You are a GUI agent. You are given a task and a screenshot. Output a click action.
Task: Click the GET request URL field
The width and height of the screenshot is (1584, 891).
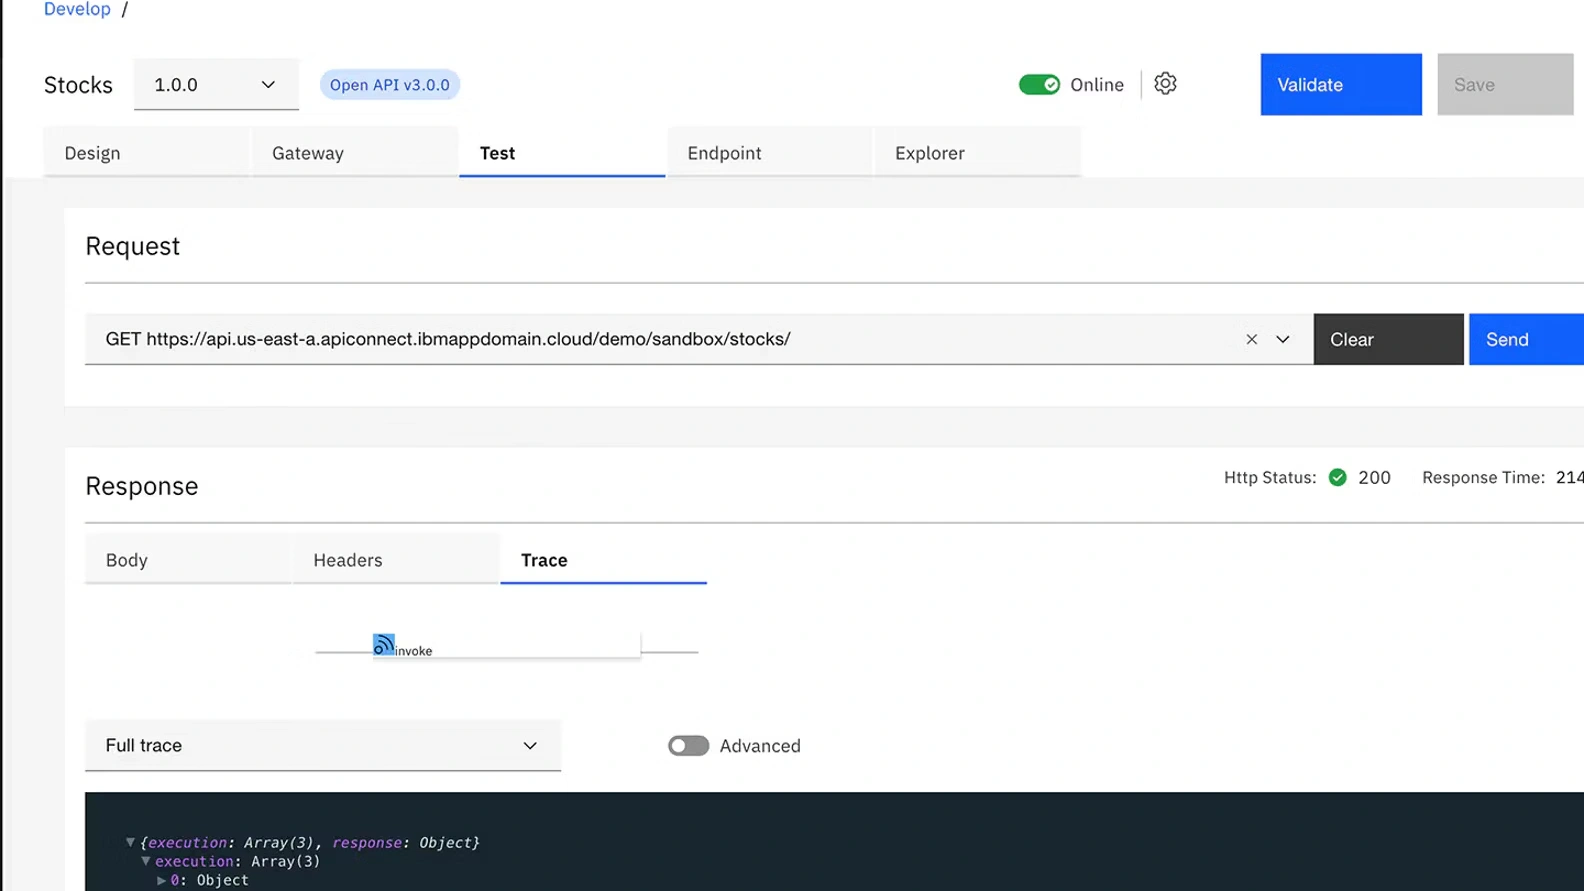tap(660, 340)
